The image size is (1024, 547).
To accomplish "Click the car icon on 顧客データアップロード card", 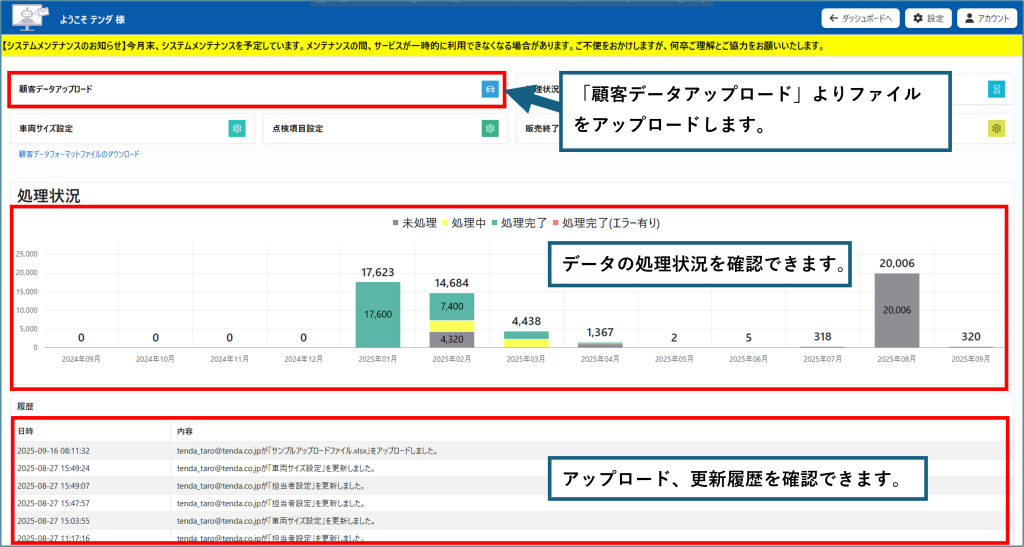I will click(x=490, y=89).
